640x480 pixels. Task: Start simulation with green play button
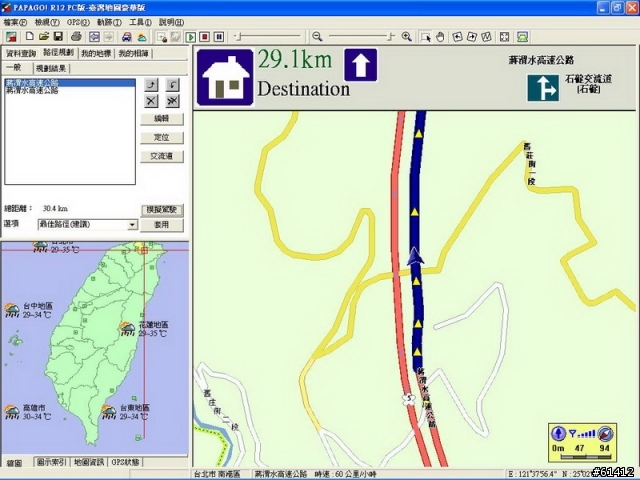[x=191, y=37]
